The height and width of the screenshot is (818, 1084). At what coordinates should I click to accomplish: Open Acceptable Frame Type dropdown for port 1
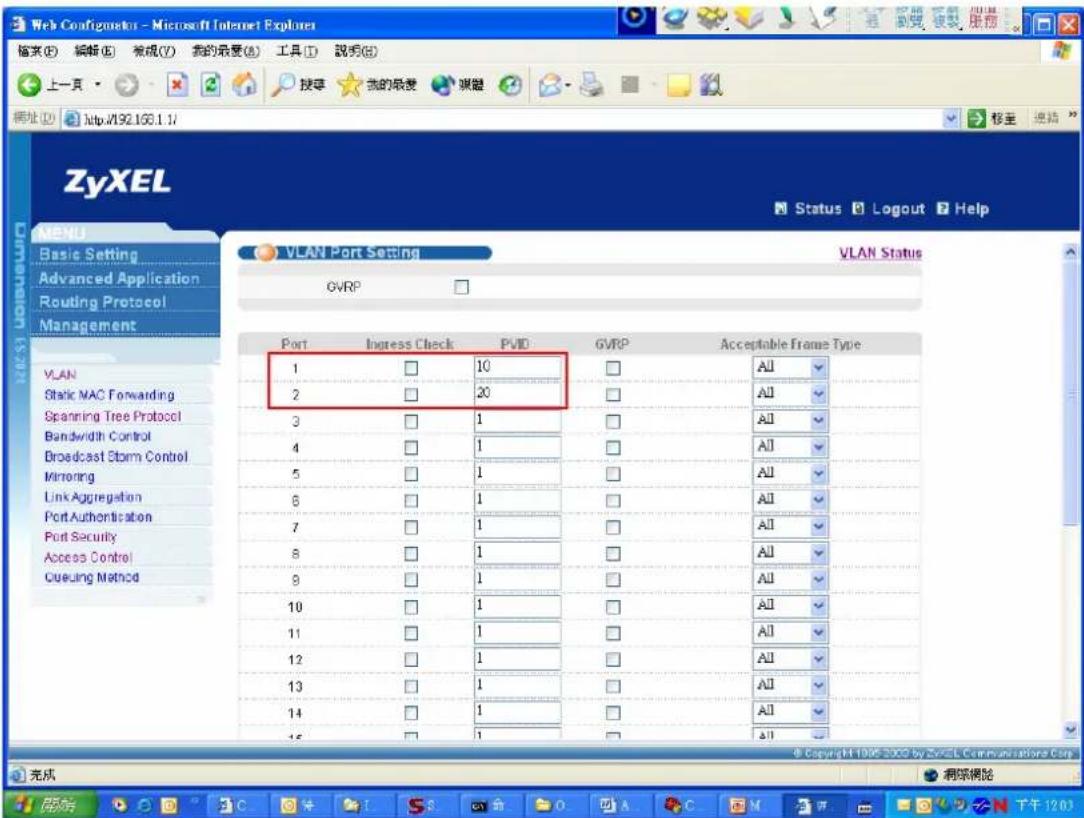(789, 367)
